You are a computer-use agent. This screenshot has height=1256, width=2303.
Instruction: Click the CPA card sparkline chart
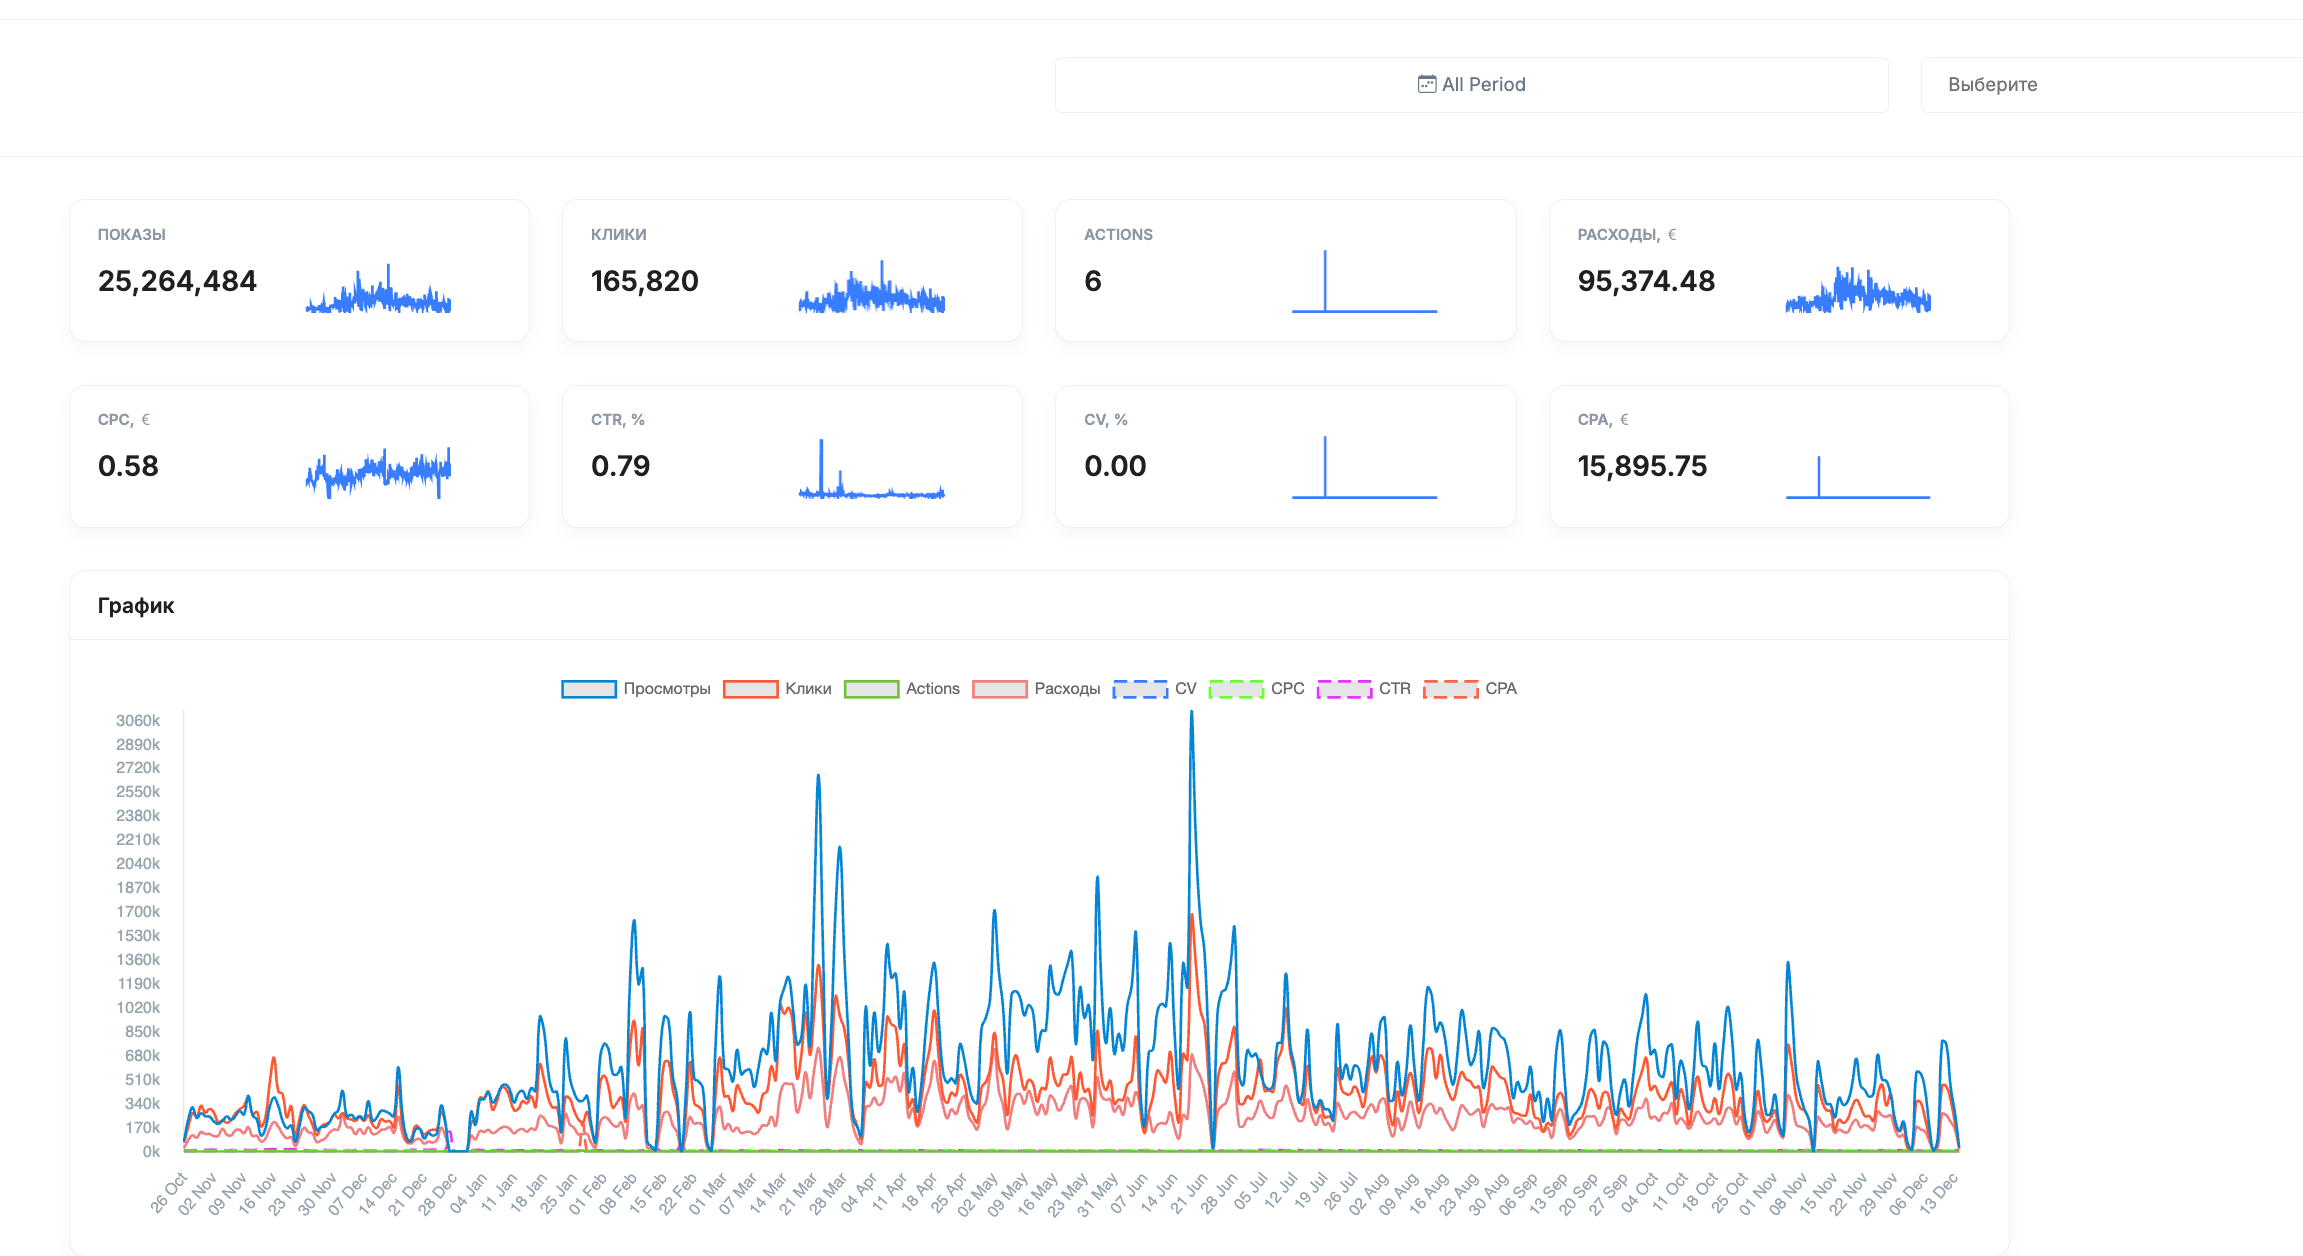point(1858,477)
